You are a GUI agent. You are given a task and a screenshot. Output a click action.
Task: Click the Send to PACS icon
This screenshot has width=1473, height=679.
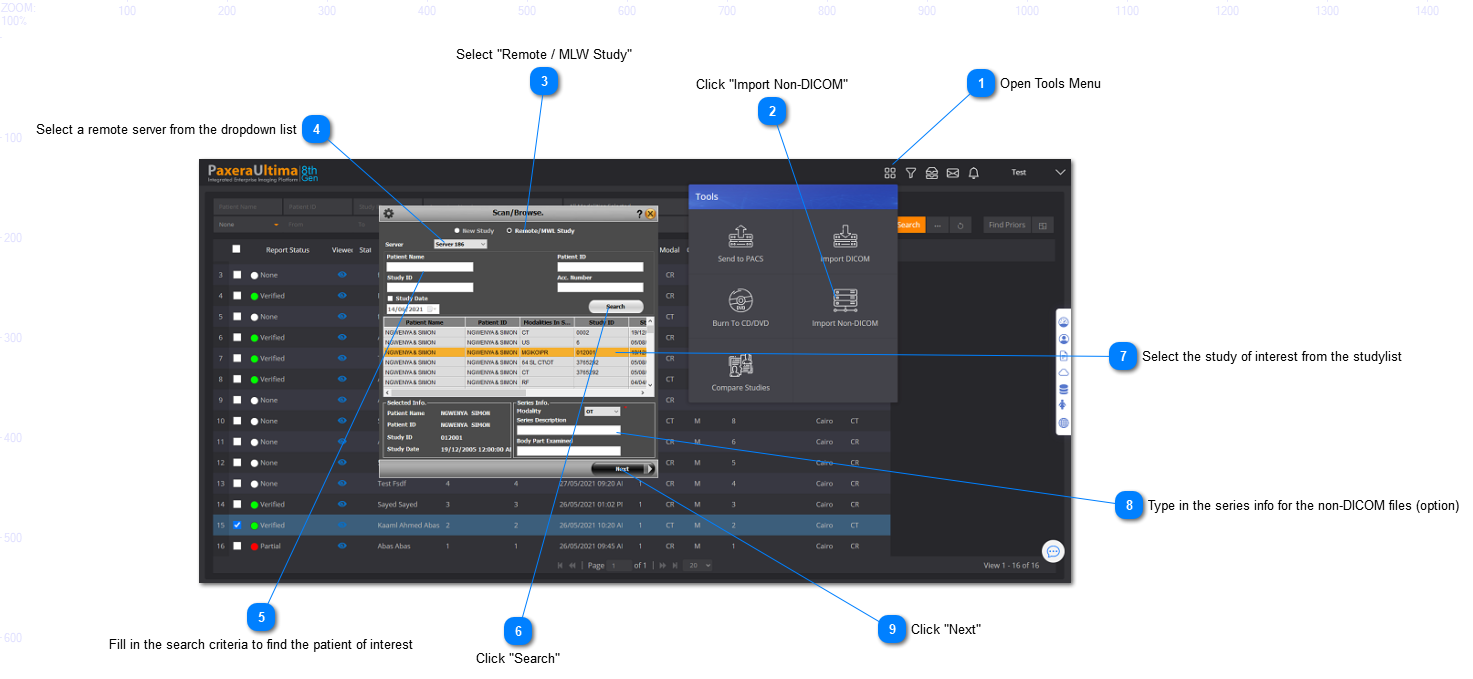pyautogui.click(x=741, y=236)
